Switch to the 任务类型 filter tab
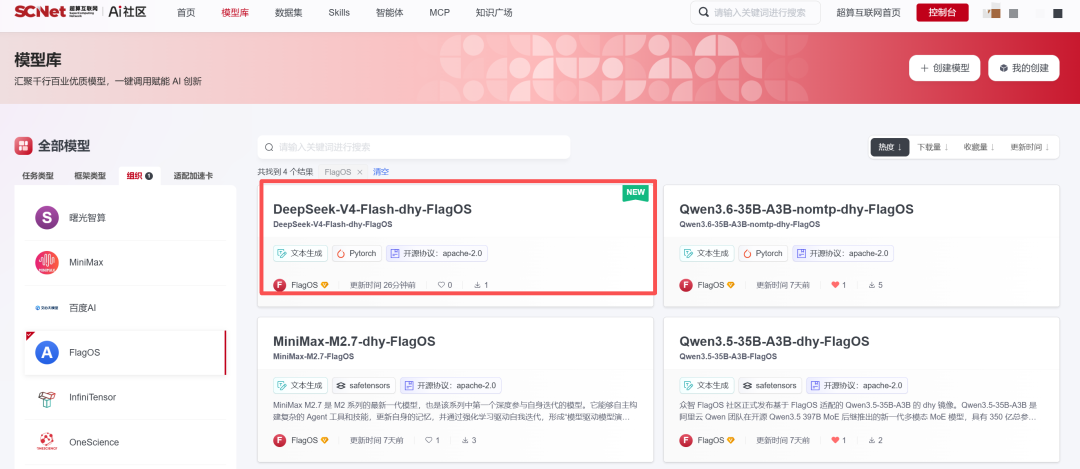The height and width of the screenshot is (469, 1080). pyautogui.click(x=38, y=176)
